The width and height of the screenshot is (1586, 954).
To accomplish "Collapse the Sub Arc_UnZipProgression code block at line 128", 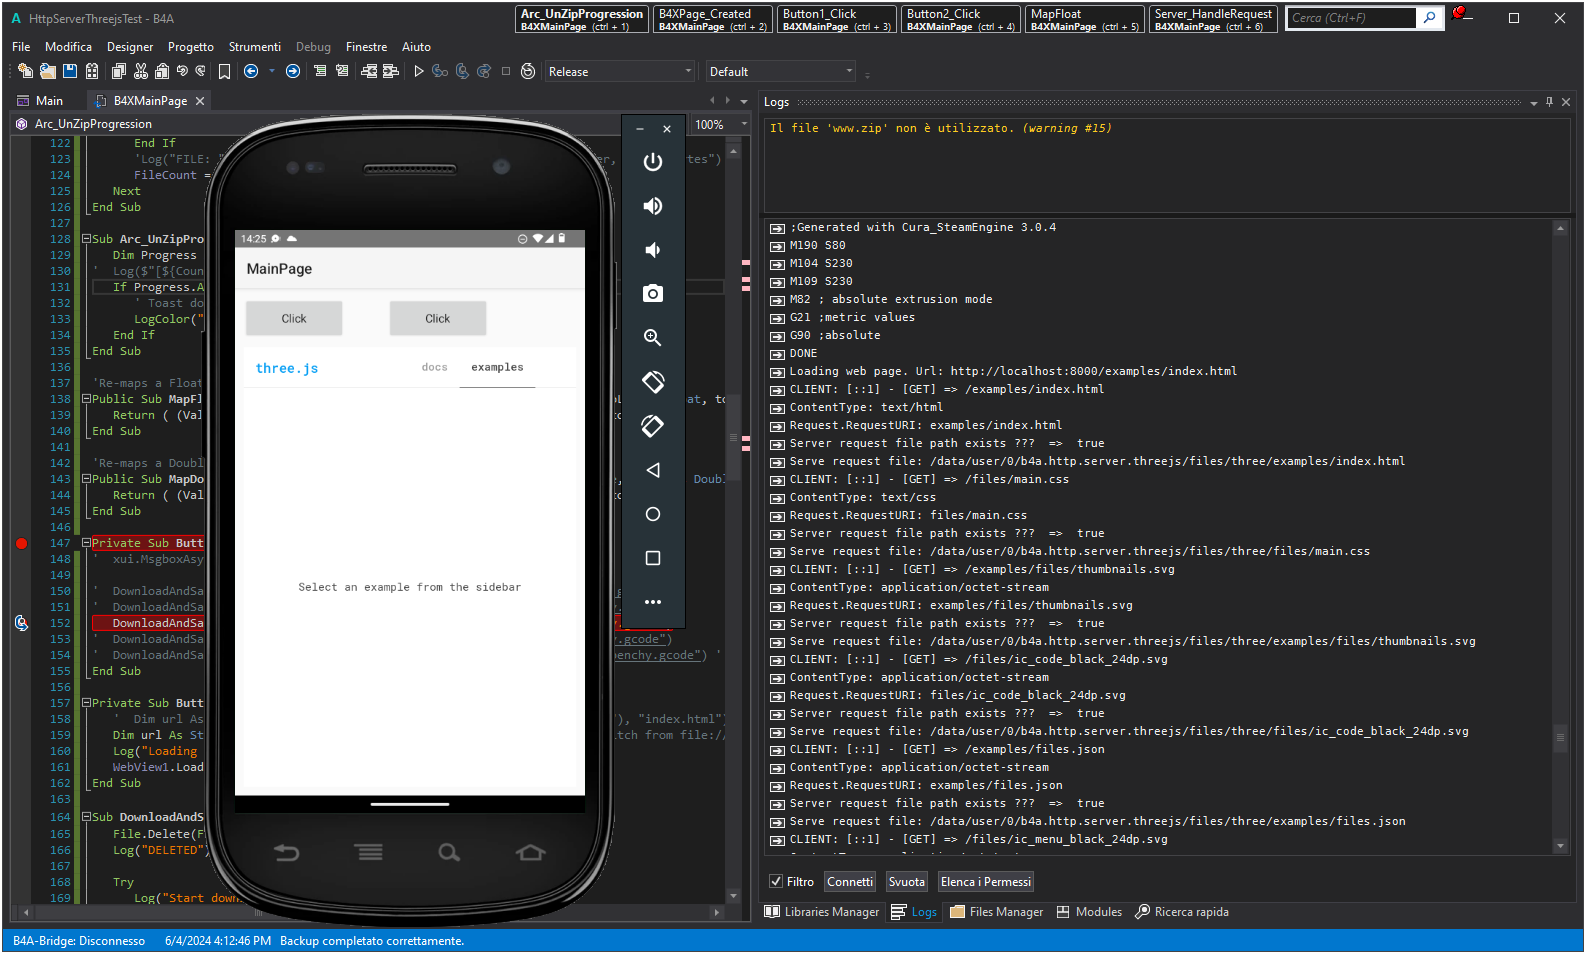I will coord(86,239).
